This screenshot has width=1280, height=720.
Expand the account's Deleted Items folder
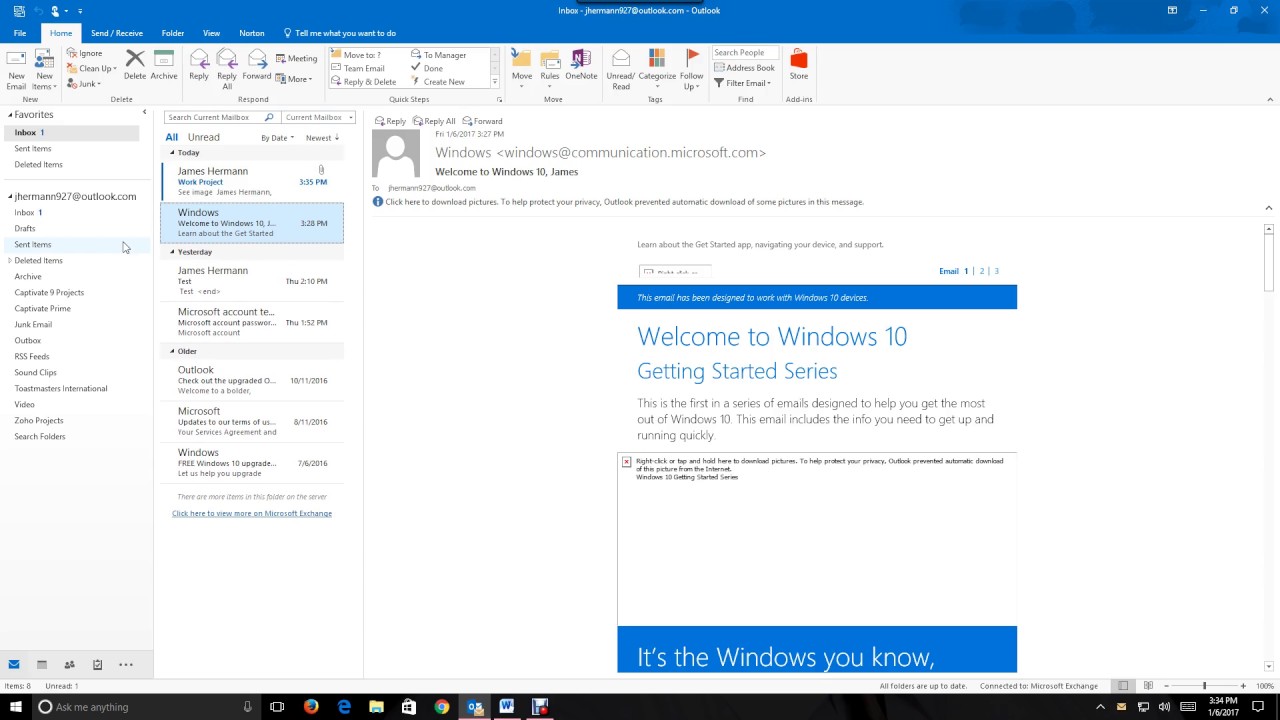(10, 261)
